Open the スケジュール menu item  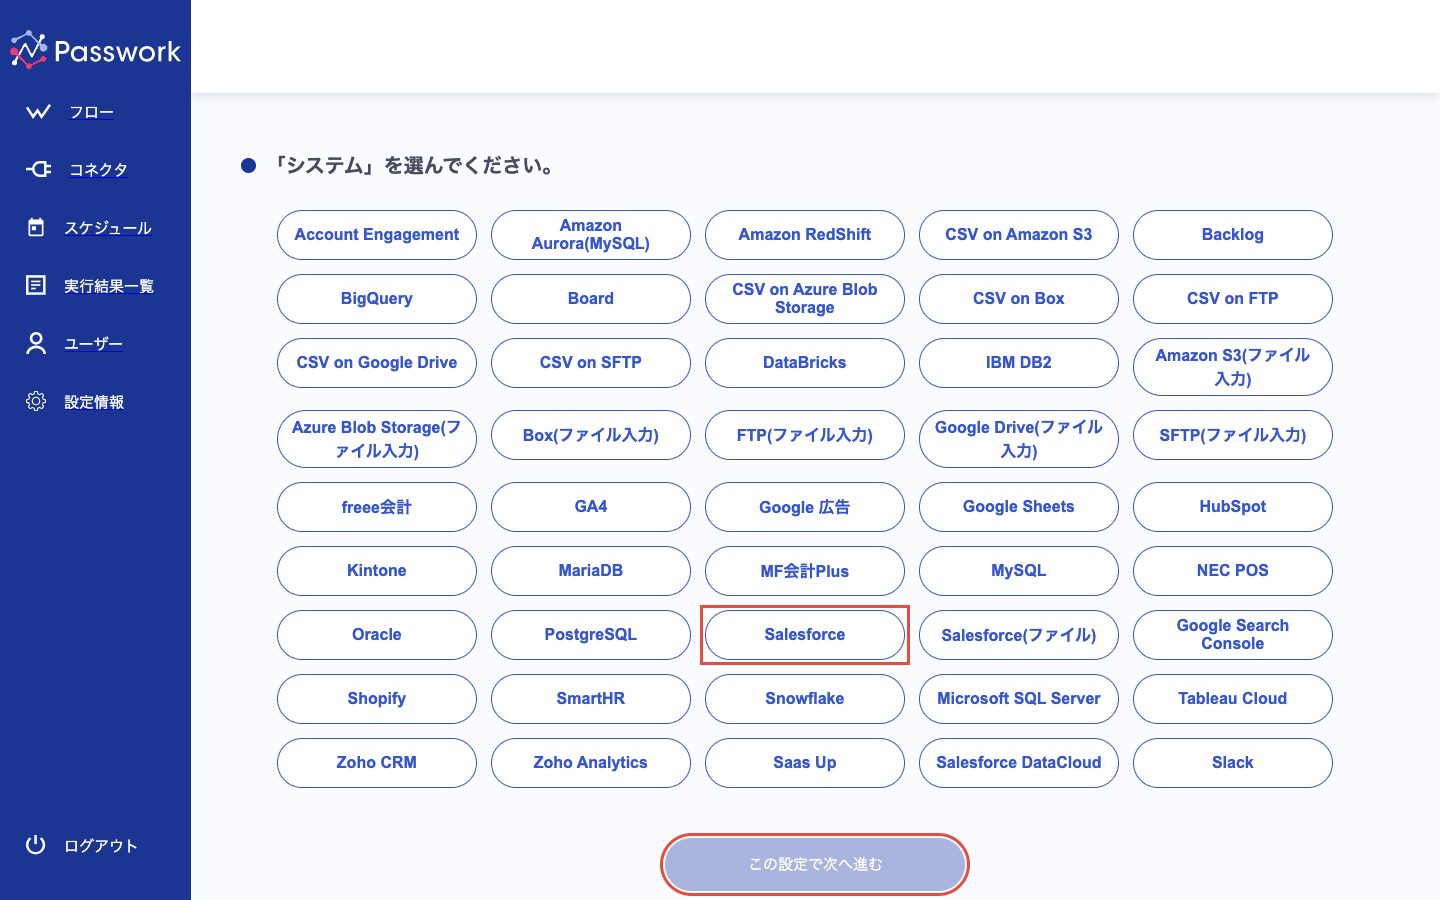108,228
